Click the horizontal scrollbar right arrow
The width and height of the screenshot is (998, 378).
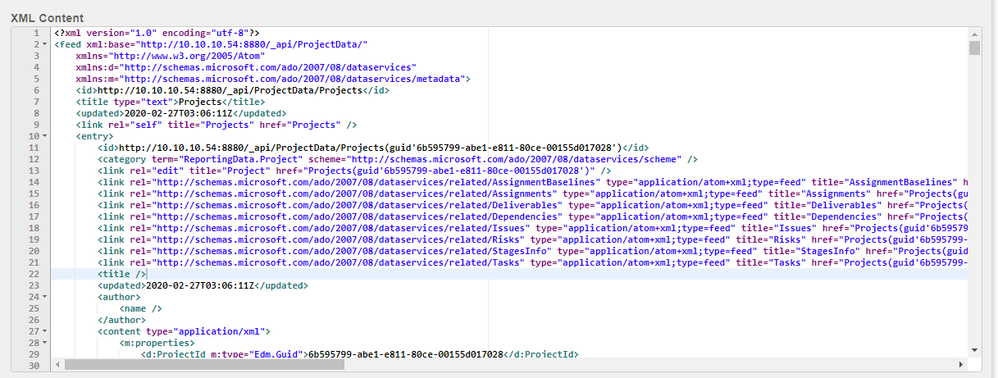tap(961, 365)
